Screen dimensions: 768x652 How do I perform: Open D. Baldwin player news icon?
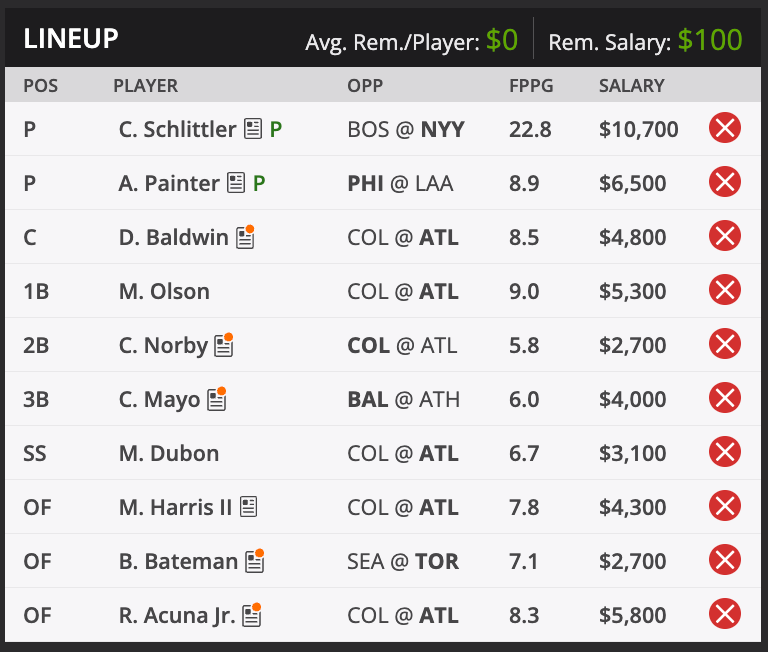click(245, 237)
